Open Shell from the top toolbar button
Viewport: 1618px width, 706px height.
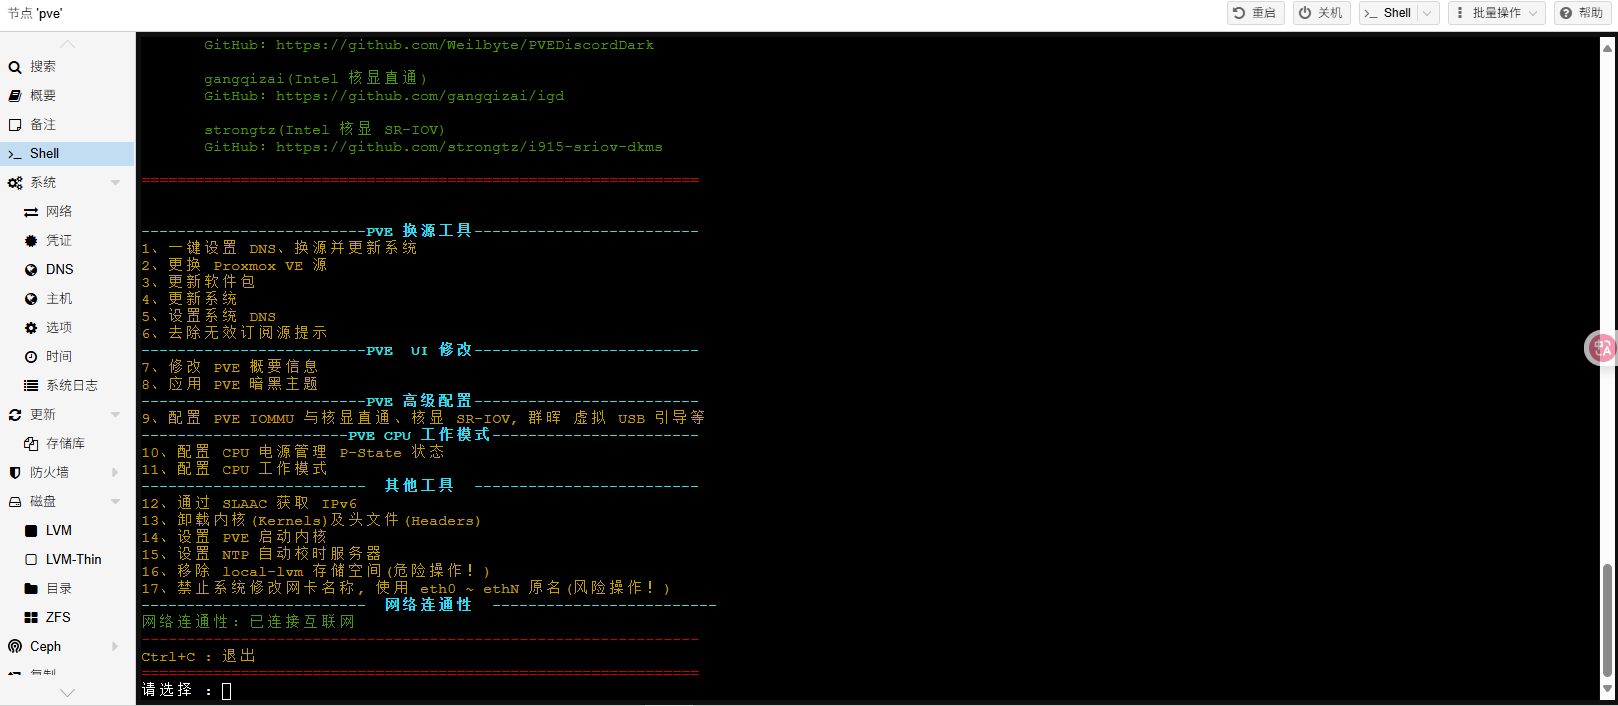tap(1388, 13)
